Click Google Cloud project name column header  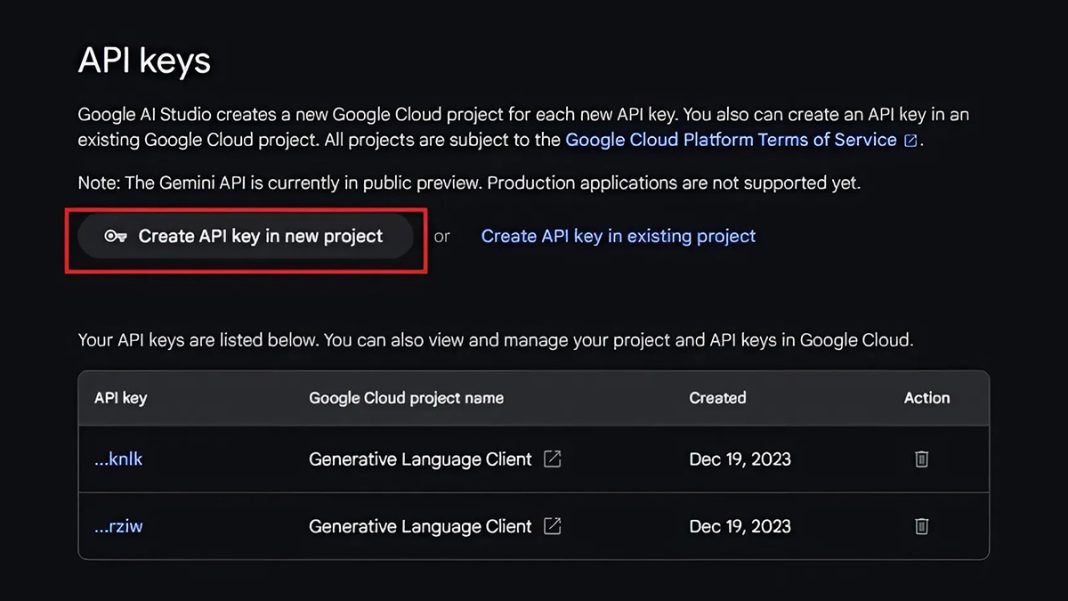(406, 398)
